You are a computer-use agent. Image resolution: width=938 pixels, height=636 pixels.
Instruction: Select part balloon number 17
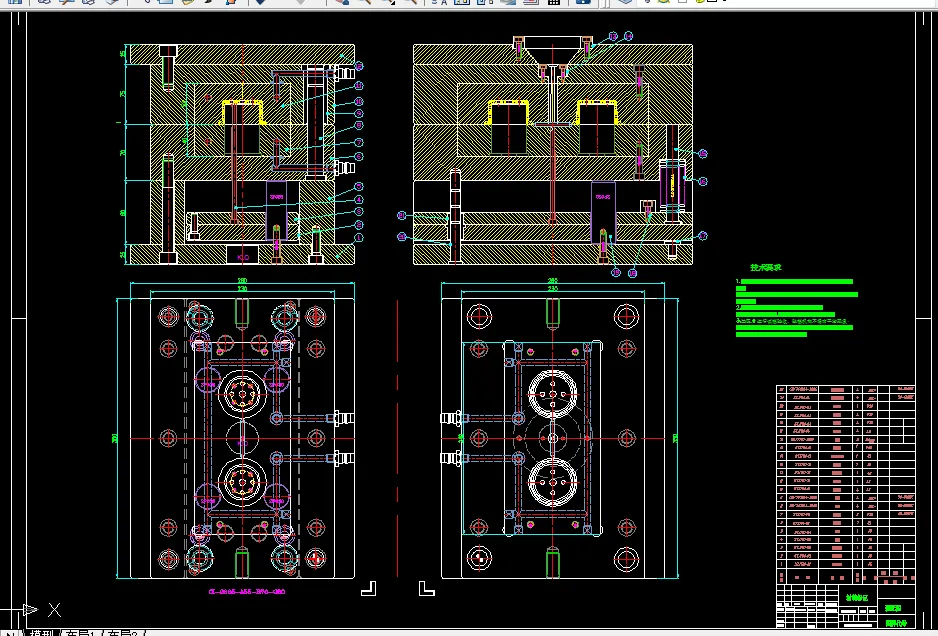[x=703, y=236]
